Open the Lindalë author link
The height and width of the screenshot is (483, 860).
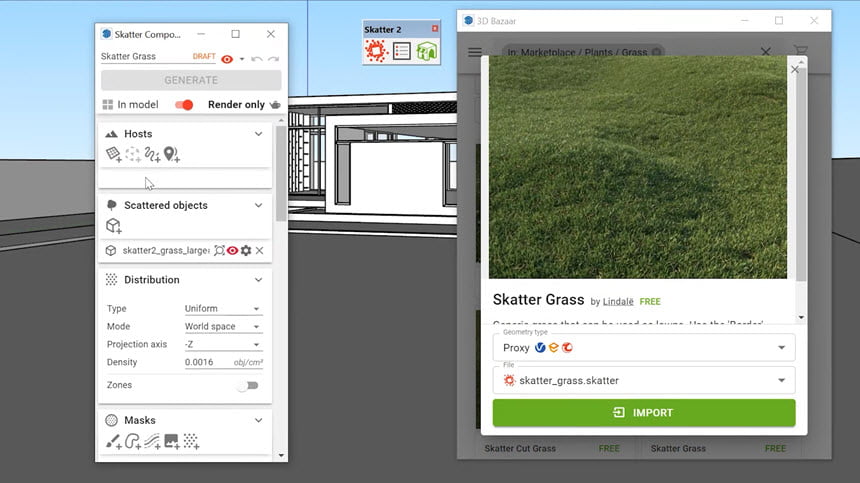point(618,302)
